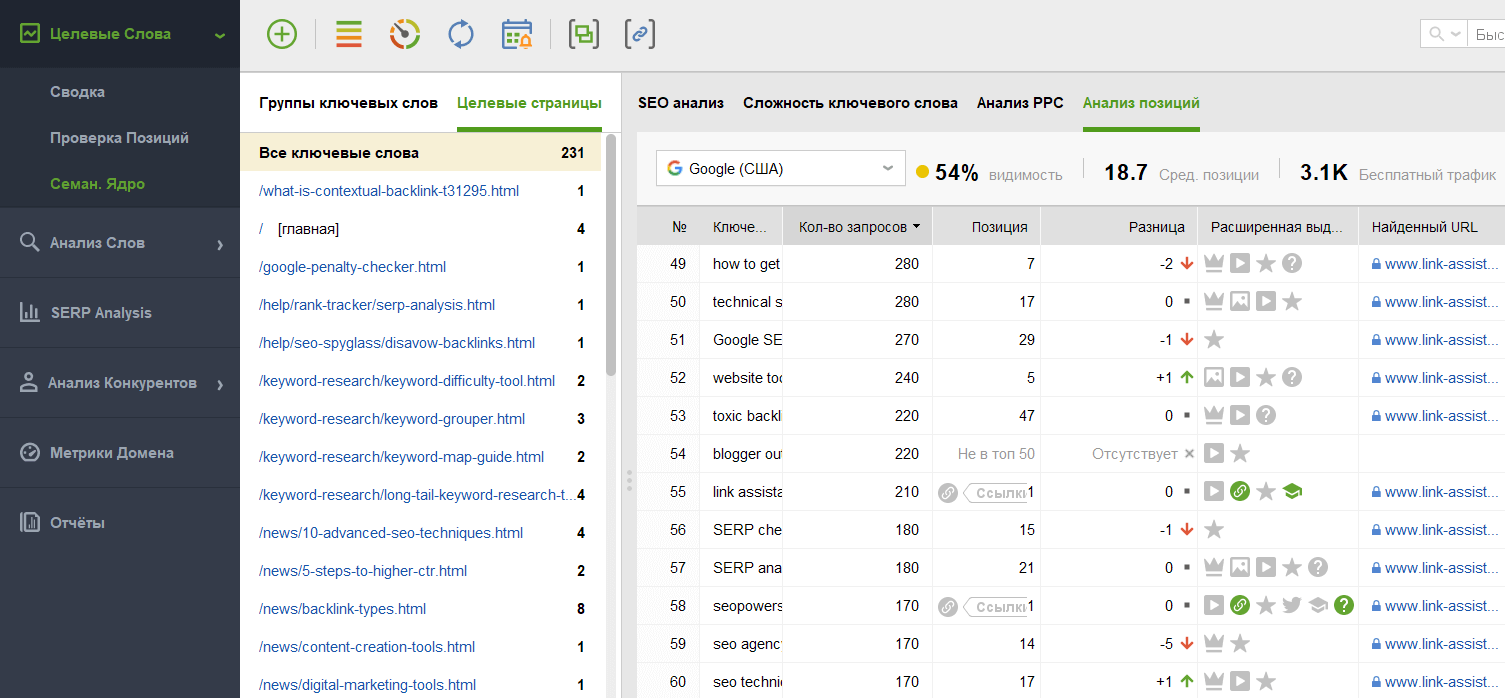Expand the Анализ Слов sidebar section

220,244
